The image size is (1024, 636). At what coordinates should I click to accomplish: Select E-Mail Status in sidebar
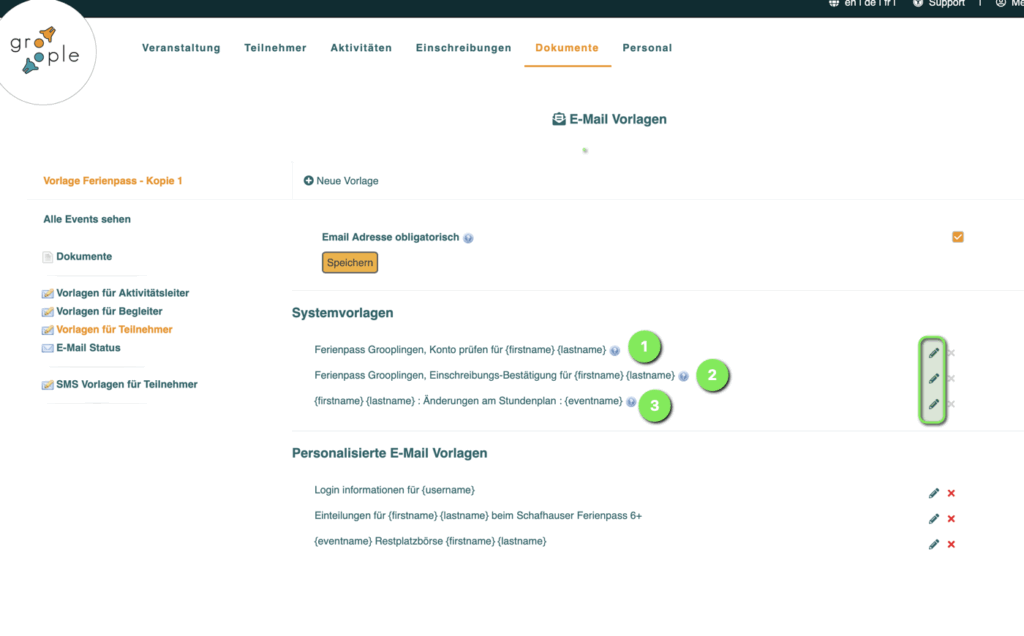click(88, 348)
